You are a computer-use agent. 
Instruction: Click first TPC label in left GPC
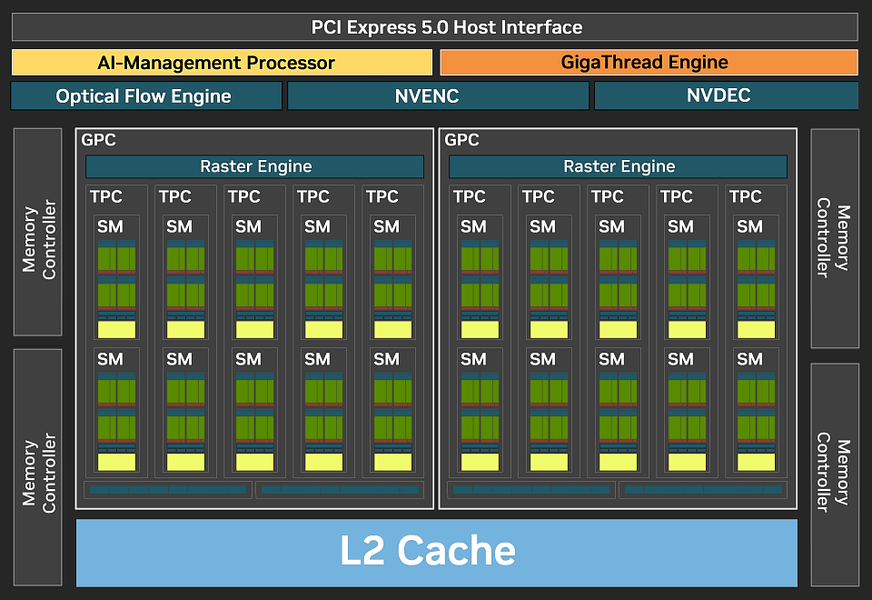106,197
